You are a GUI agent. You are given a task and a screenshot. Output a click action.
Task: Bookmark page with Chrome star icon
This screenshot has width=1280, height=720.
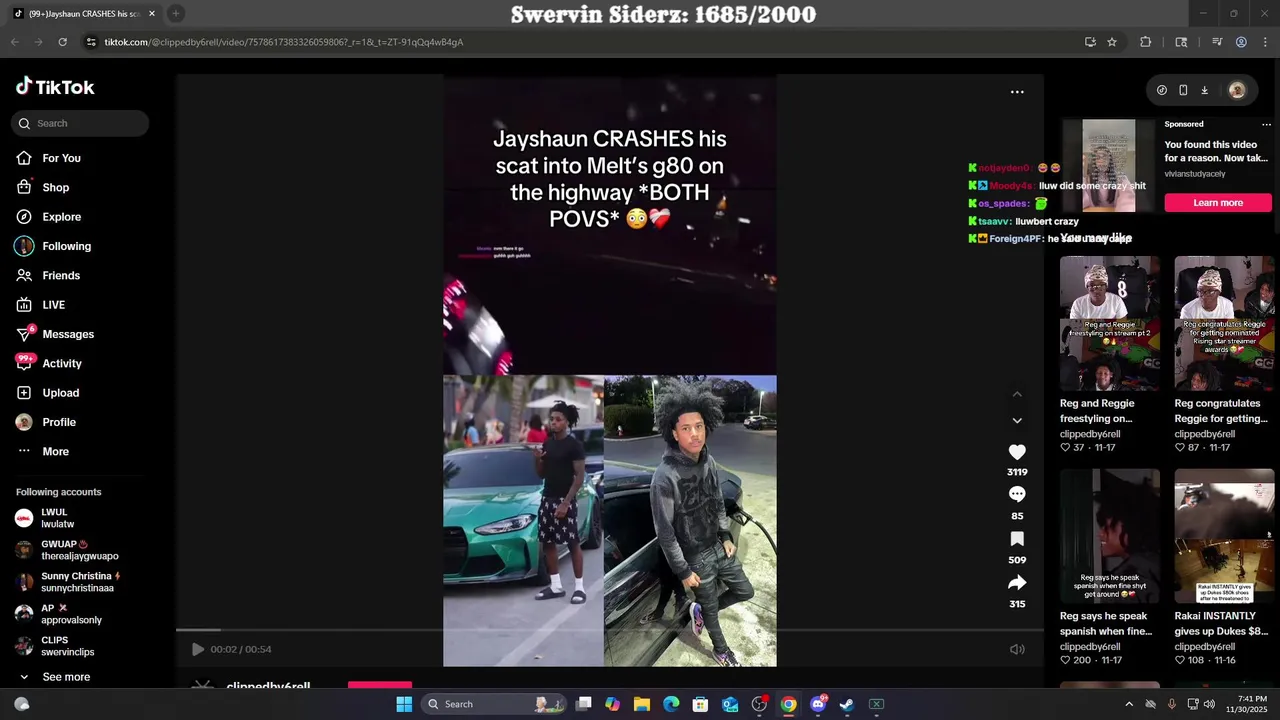pyautogui.click(x=1112, y=42)
